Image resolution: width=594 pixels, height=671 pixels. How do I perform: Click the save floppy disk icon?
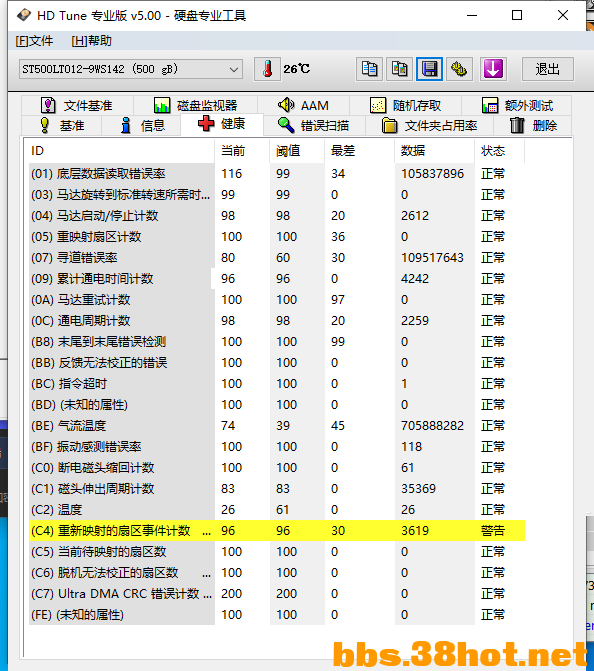click(429, 69)
